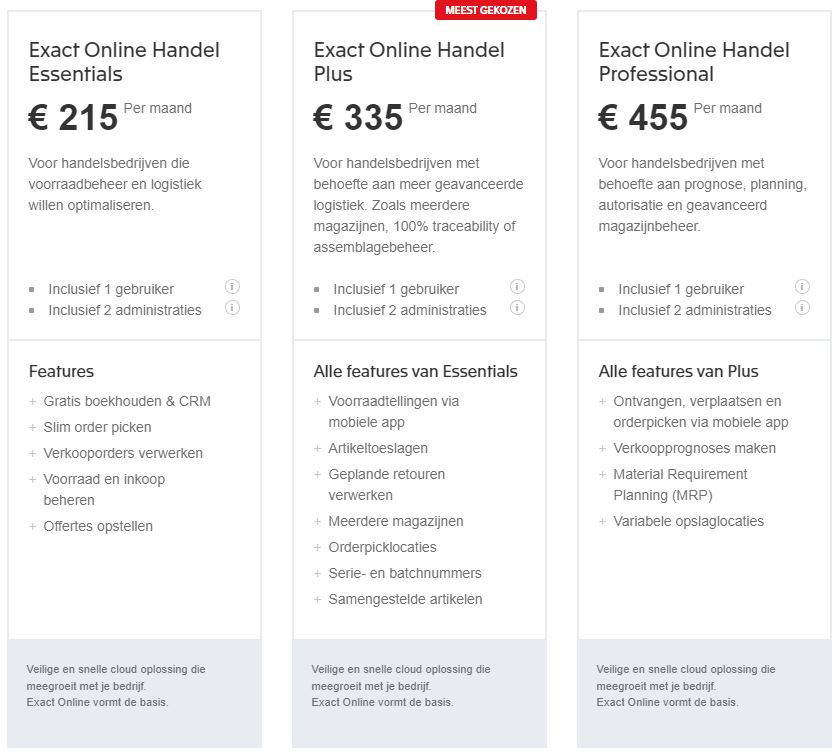Select Exact Online Handel Essentials title
This screenshot has height=755, width=839.
click(124, 62)
